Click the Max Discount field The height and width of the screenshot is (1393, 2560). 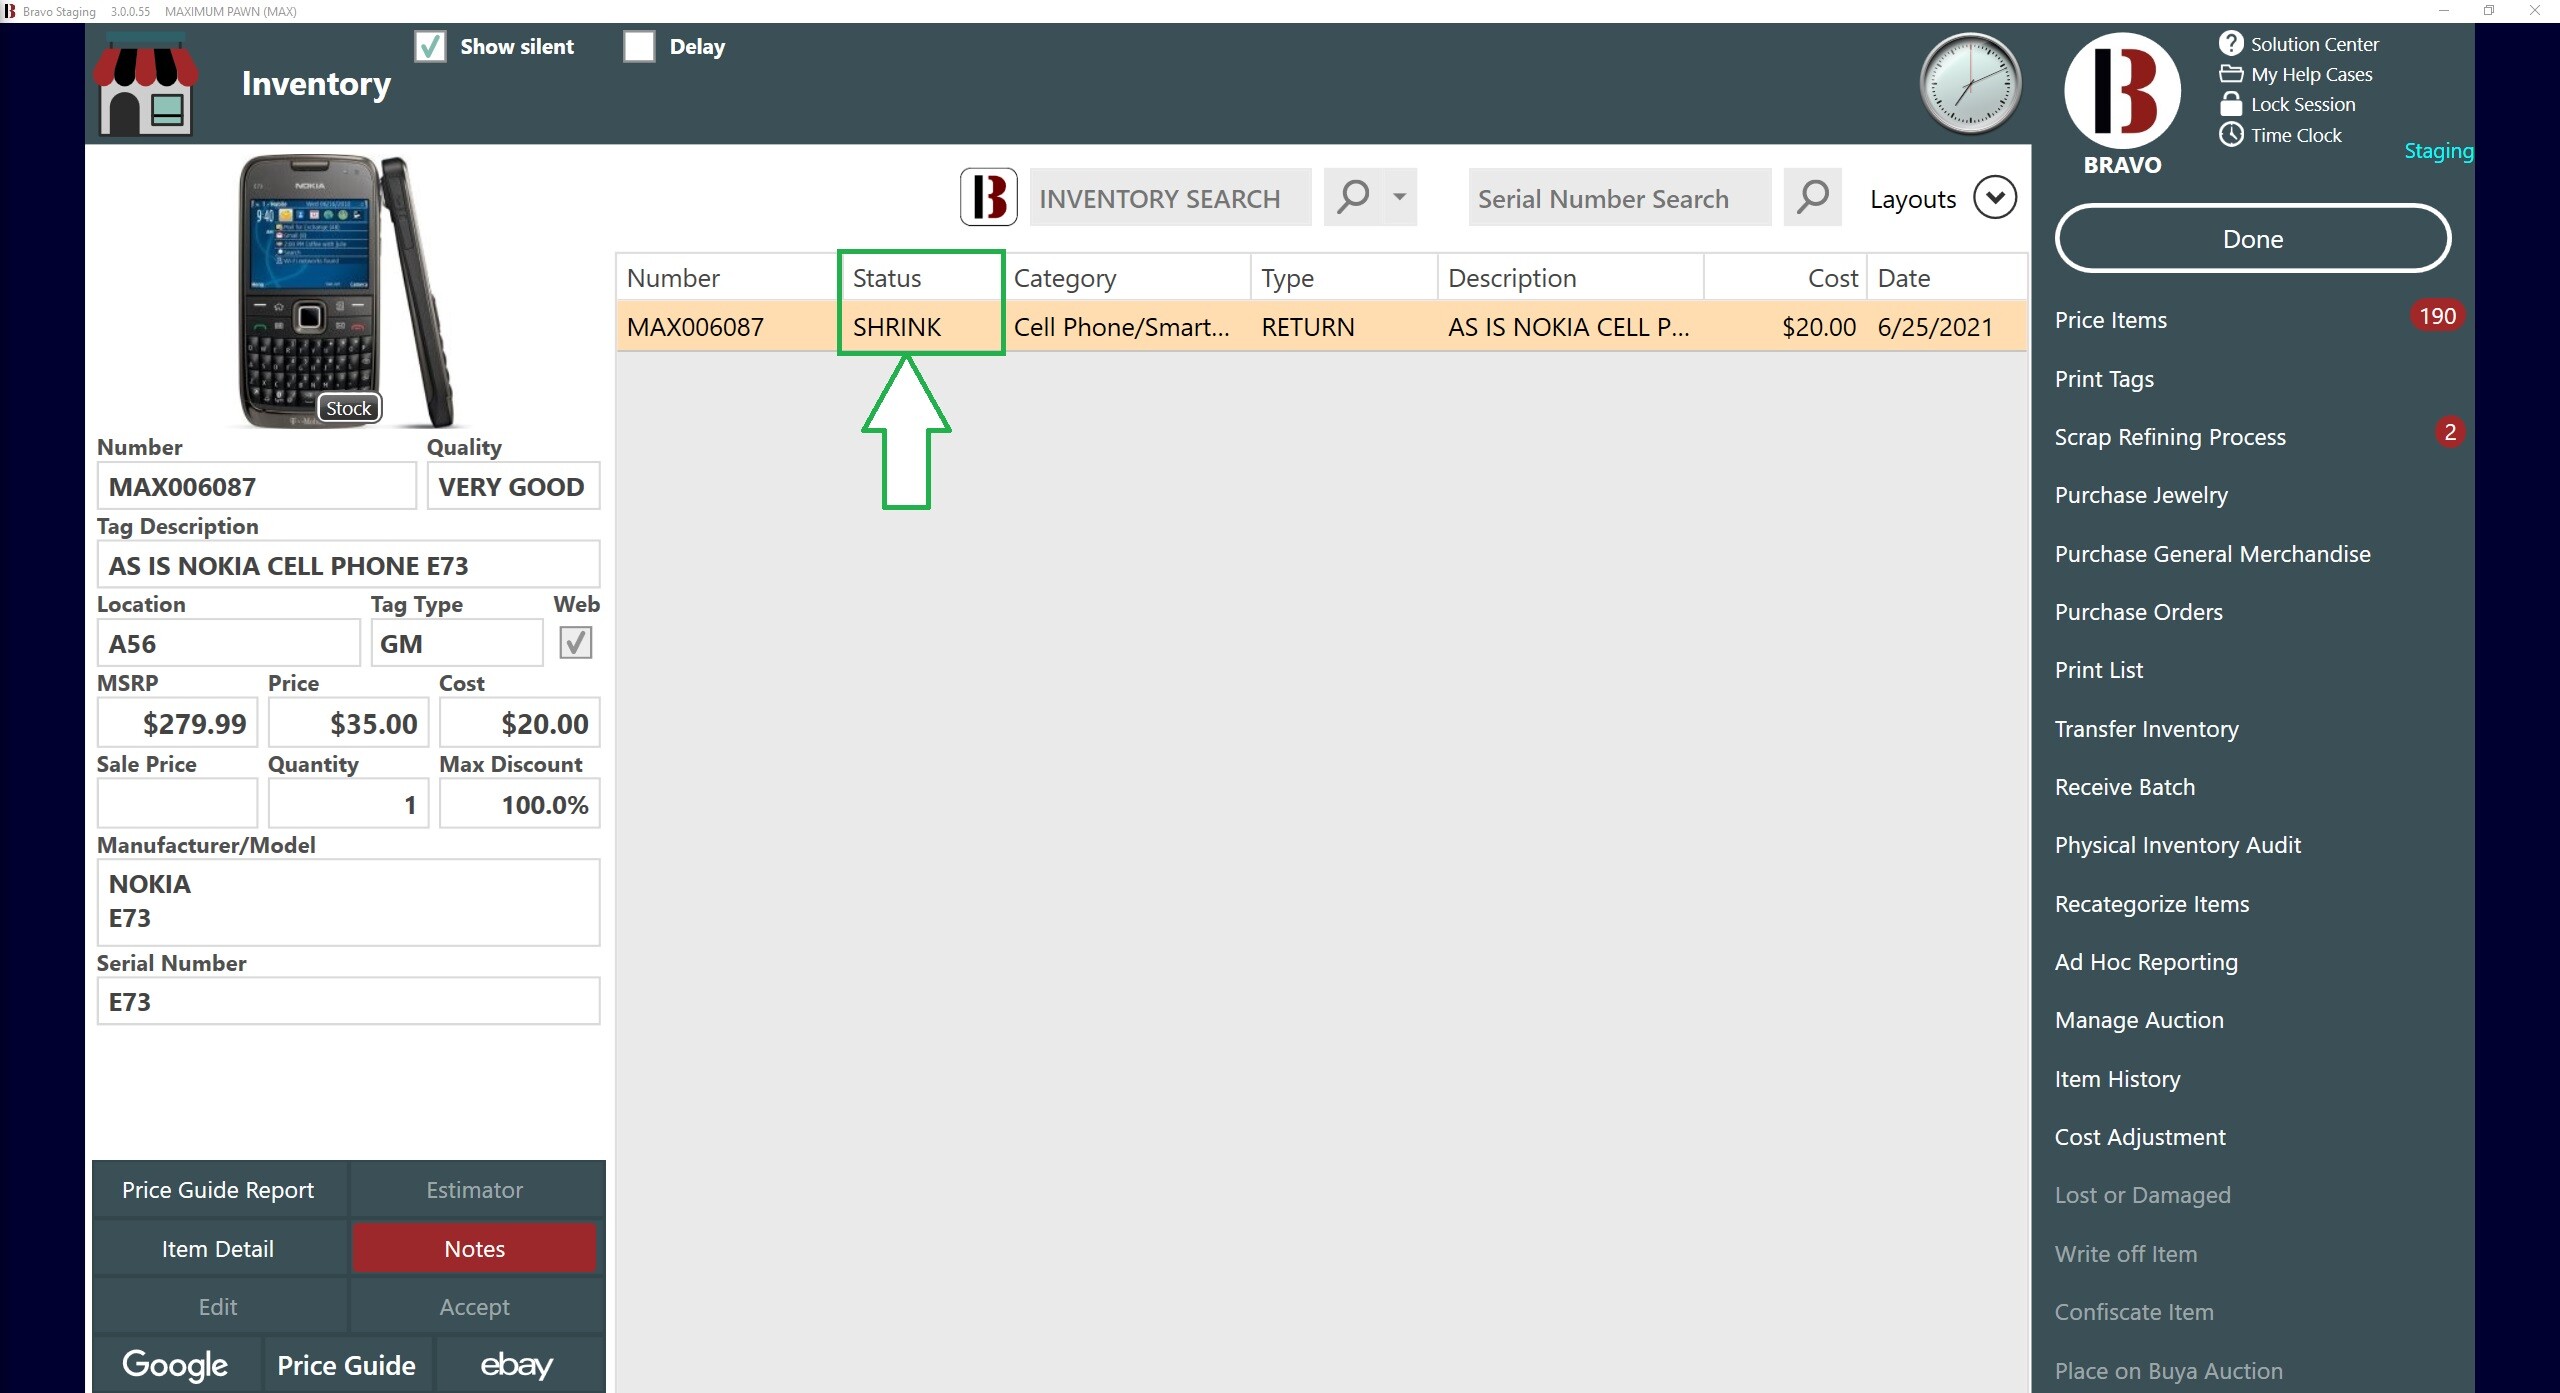point(519,803)
